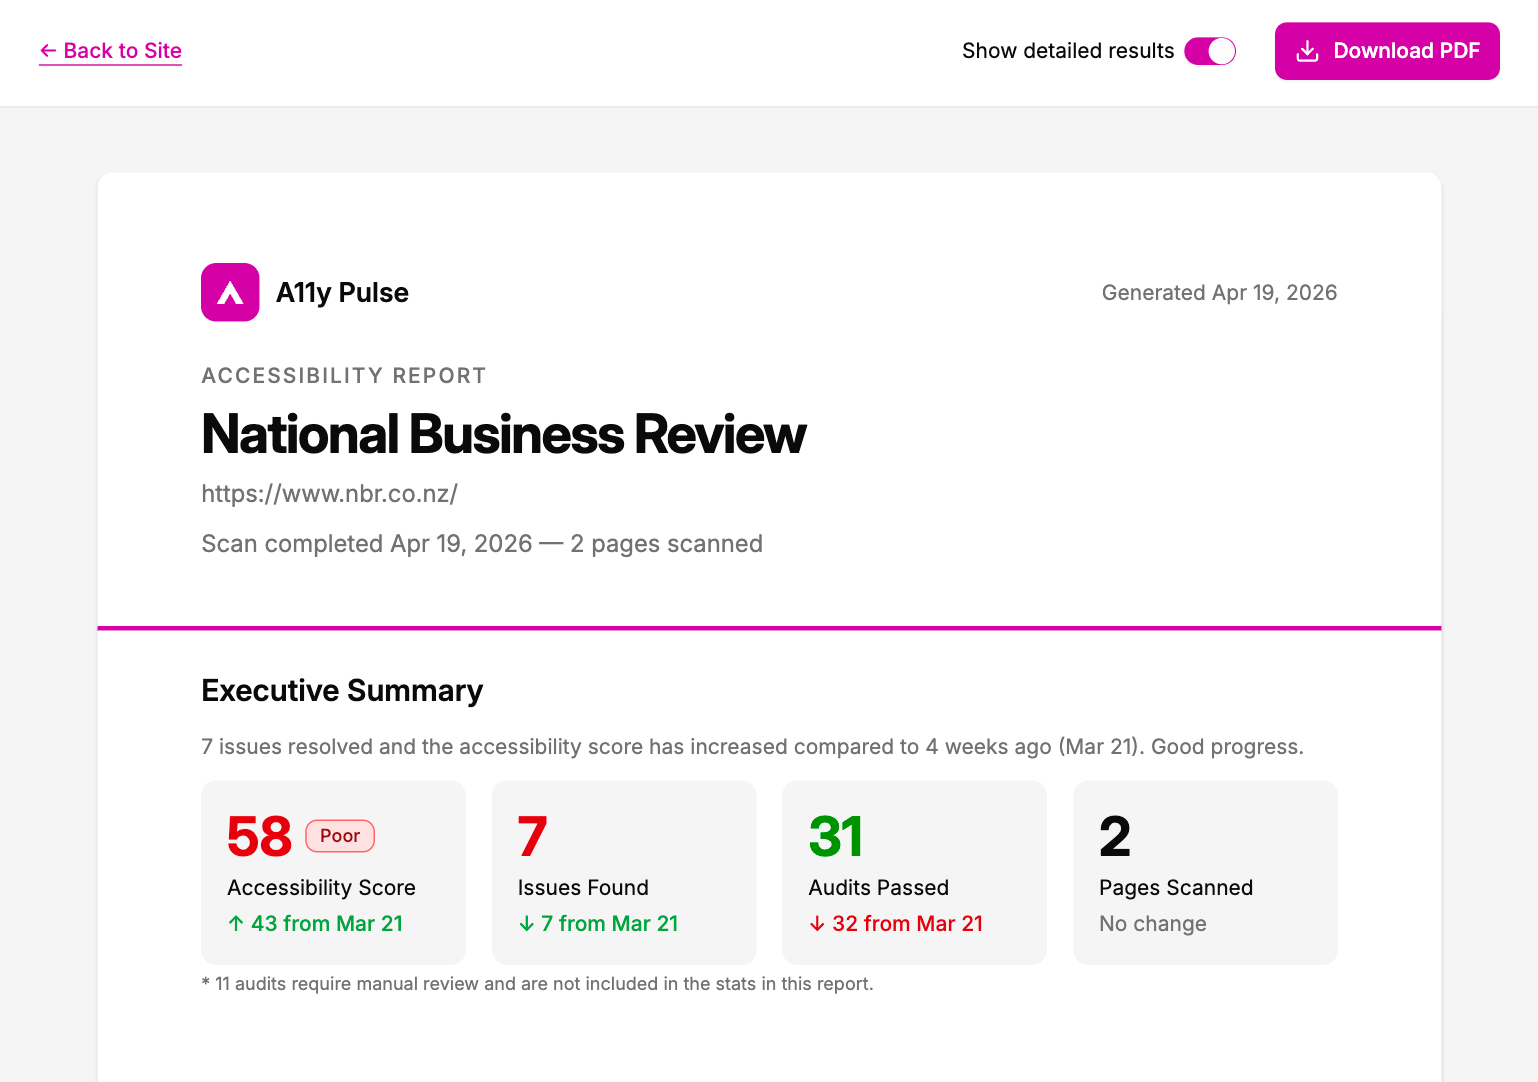Screen dimensions: 1538x1082
Task: Click the back arrow icon beside Back to Site
Action: (48, 51)
